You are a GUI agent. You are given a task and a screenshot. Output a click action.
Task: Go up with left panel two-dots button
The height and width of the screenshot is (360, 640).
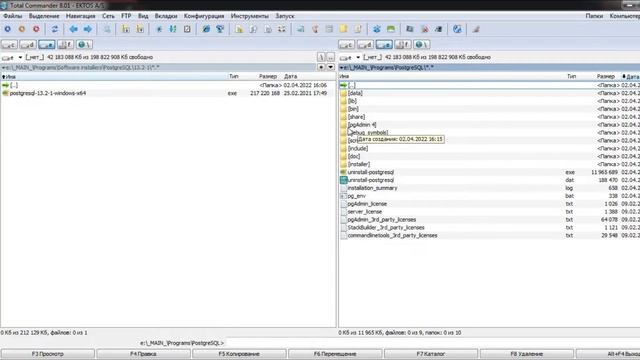click(x=331, y=57)
